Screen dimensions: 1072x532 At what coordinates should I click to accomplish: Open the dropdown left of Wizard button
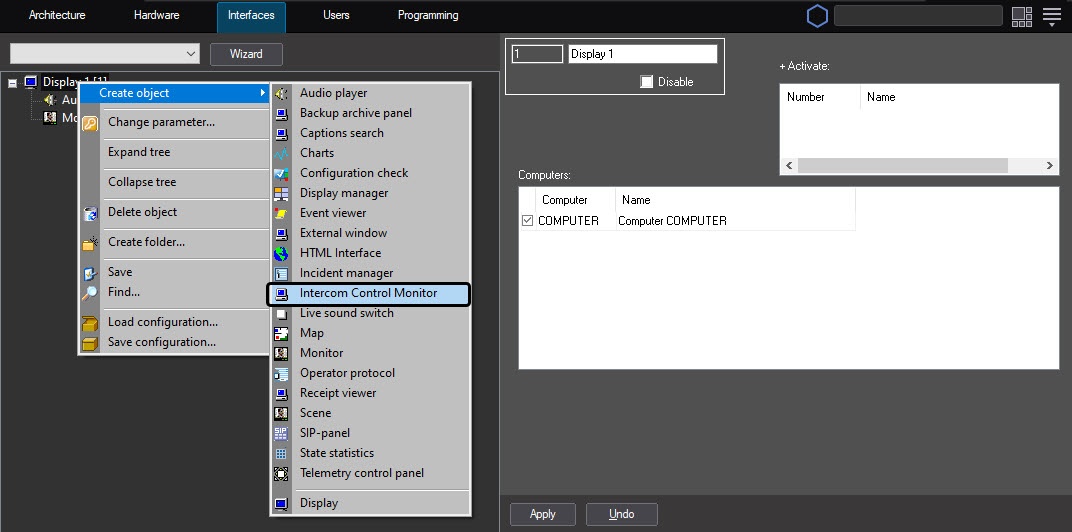(x=105, y=54)
